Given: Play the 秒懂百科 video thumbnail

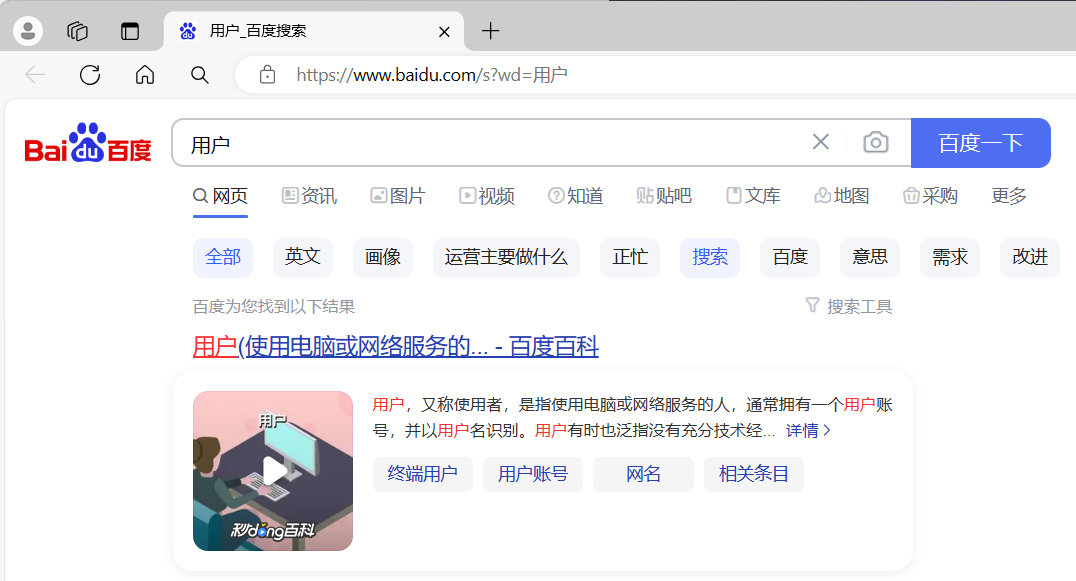Looking at the screenshot, I should click(x=273, y=471).
